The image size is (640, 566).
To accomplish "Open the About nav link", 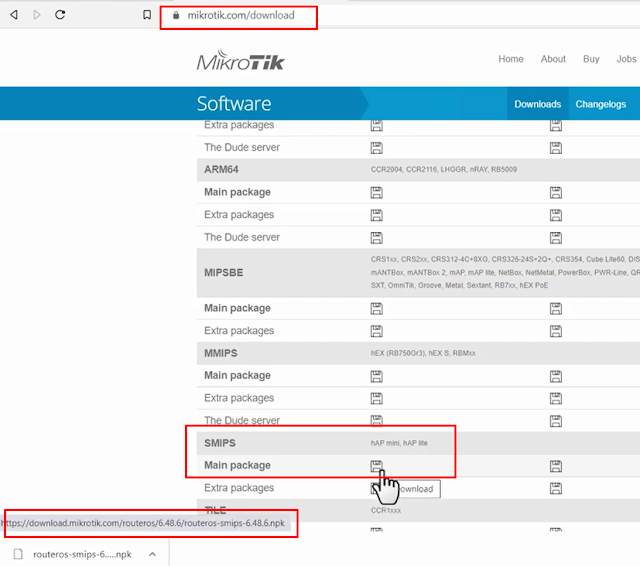I will (x=553, y=59).
